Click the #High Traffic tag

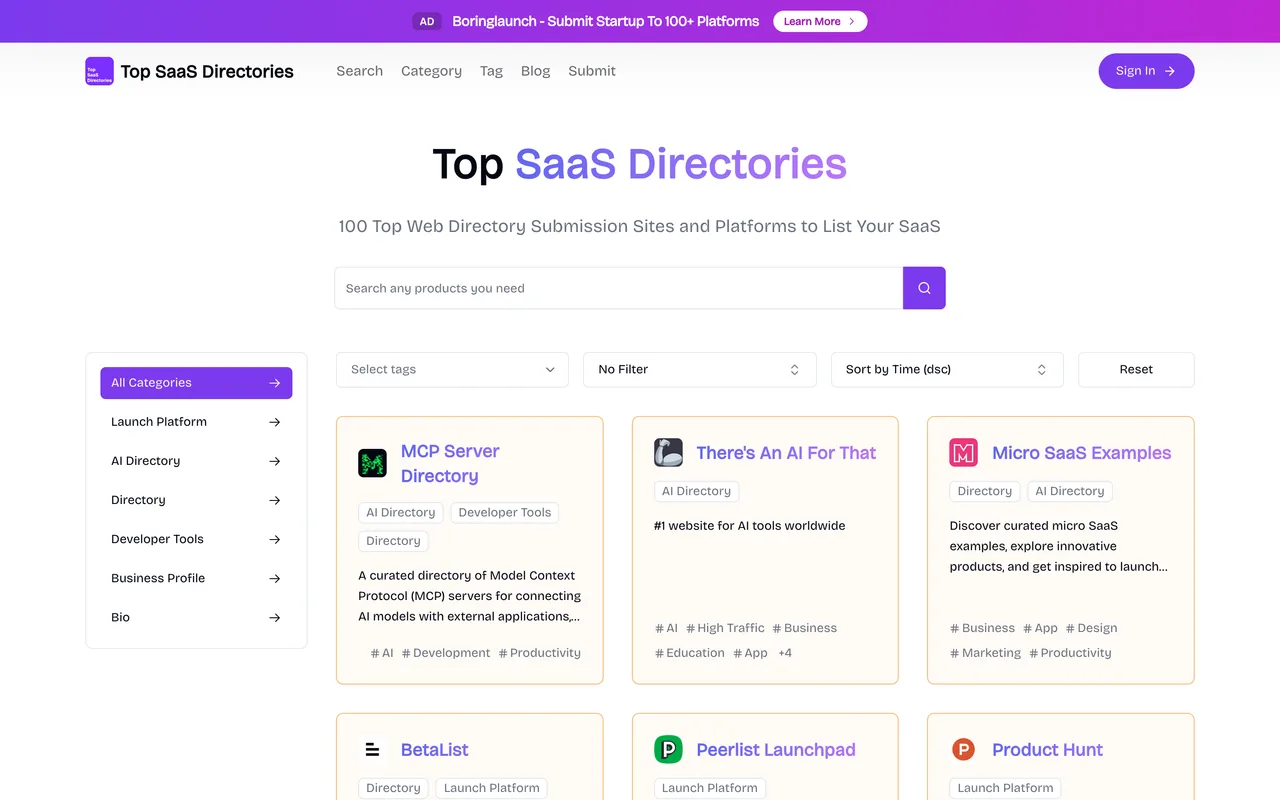[x=725, y=628]
